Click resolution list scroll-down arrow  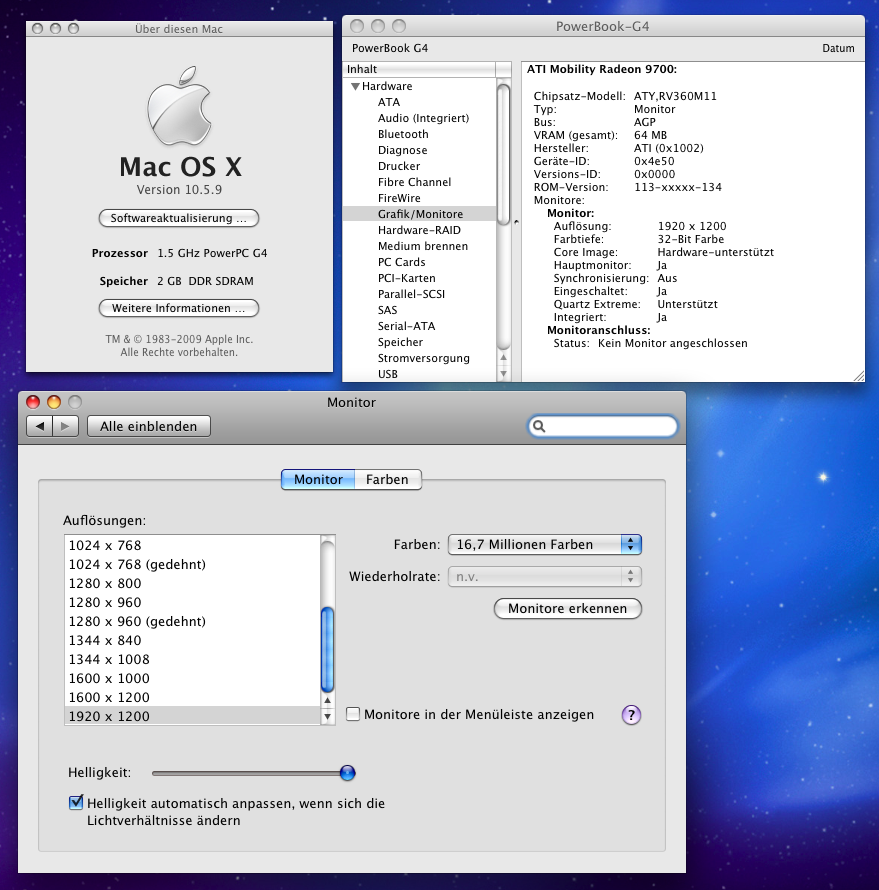[x=327, y=717]
